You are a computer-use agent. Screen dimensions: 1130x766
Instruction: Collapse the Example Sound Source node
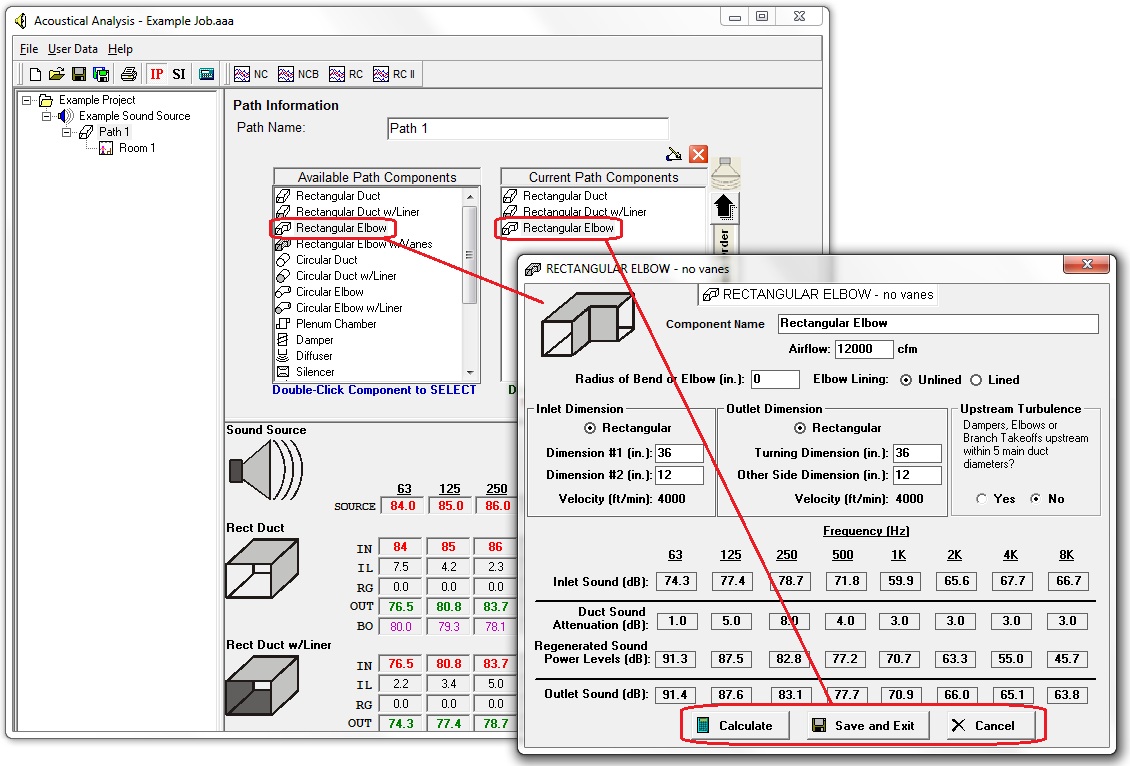47,116
